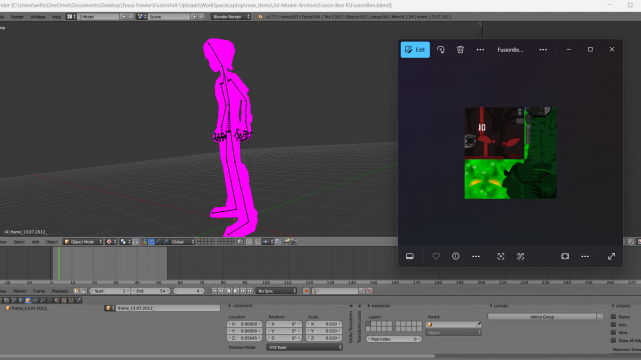Play the animation forward
The width and height of the screenshot is (641, 360).
click(x=235, y=291)
